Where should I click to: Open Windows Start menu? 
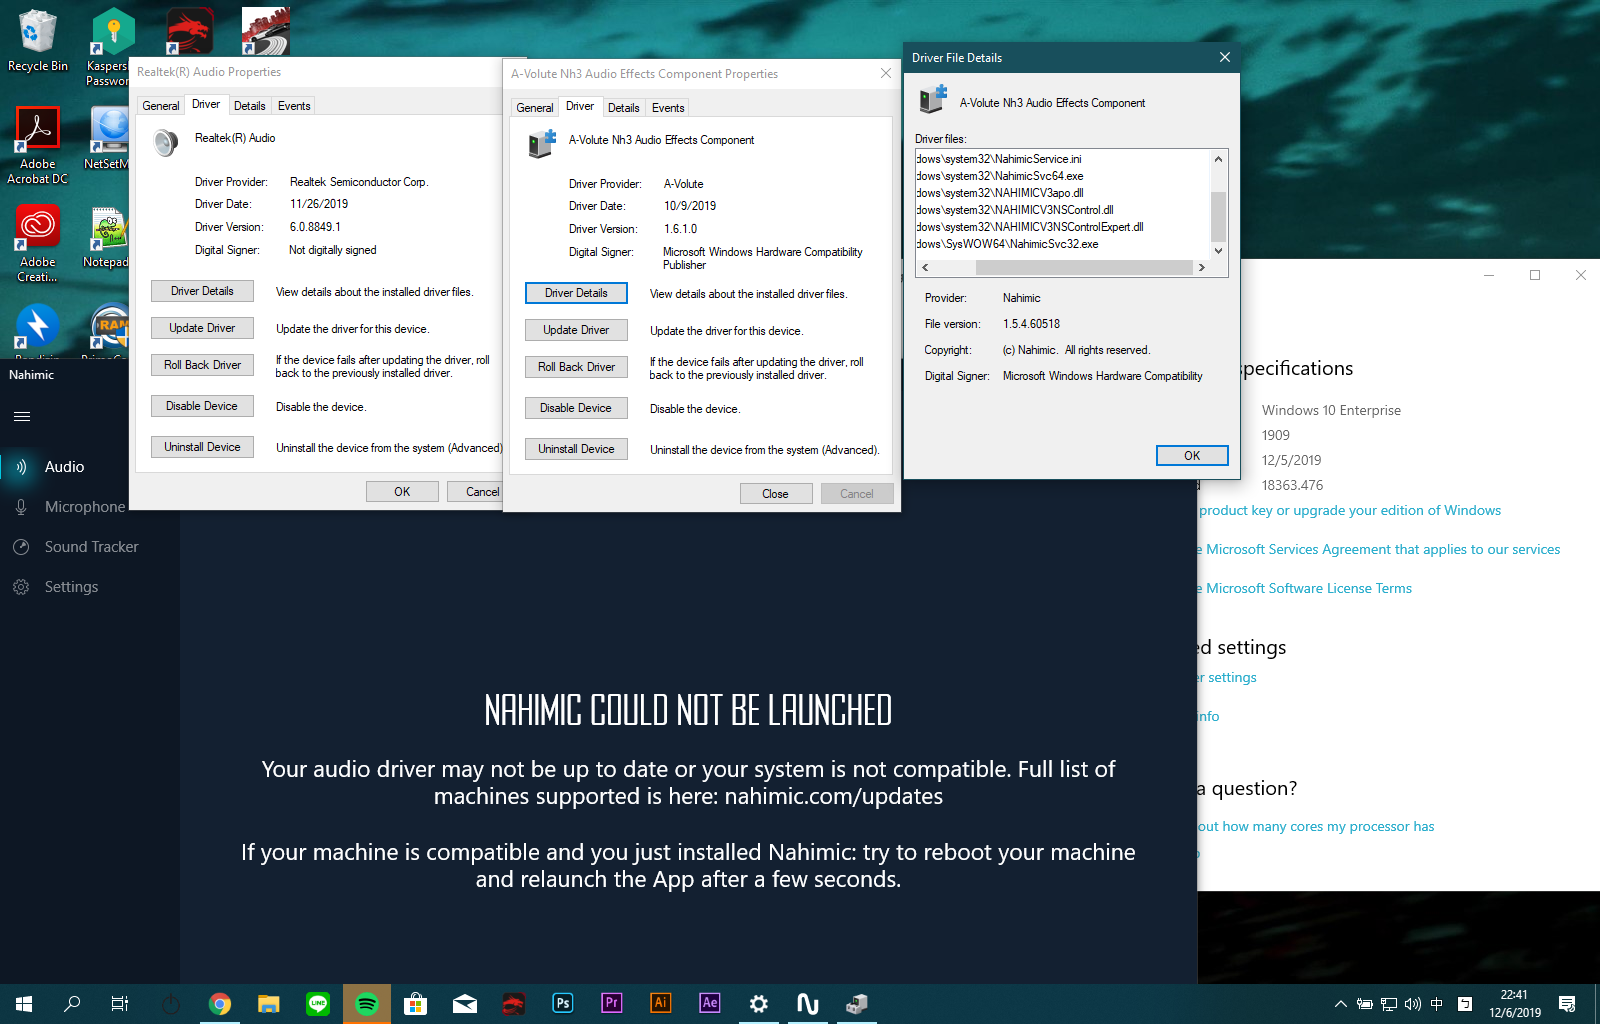pyautogui.click(x=24, y=1004)
